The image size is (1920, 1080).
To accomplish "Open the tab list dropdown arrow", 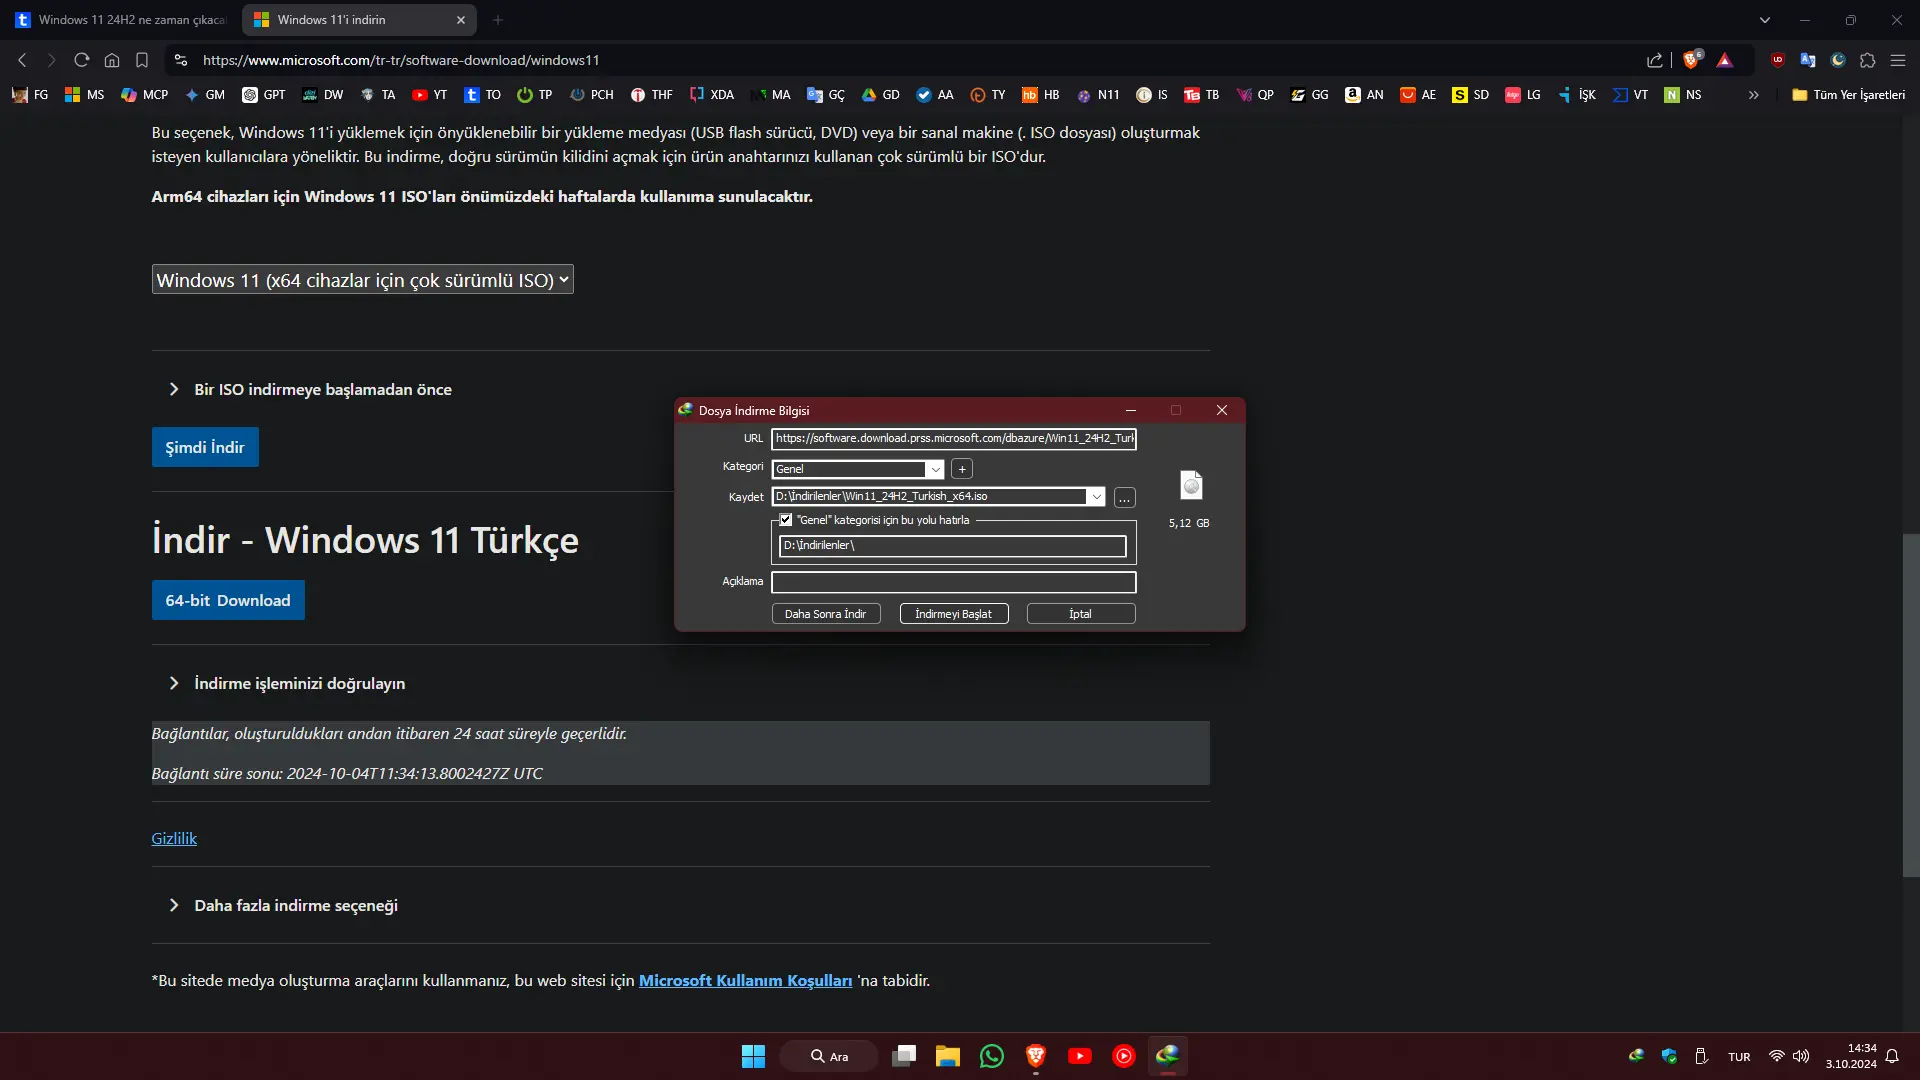I will click(1765, 20).
